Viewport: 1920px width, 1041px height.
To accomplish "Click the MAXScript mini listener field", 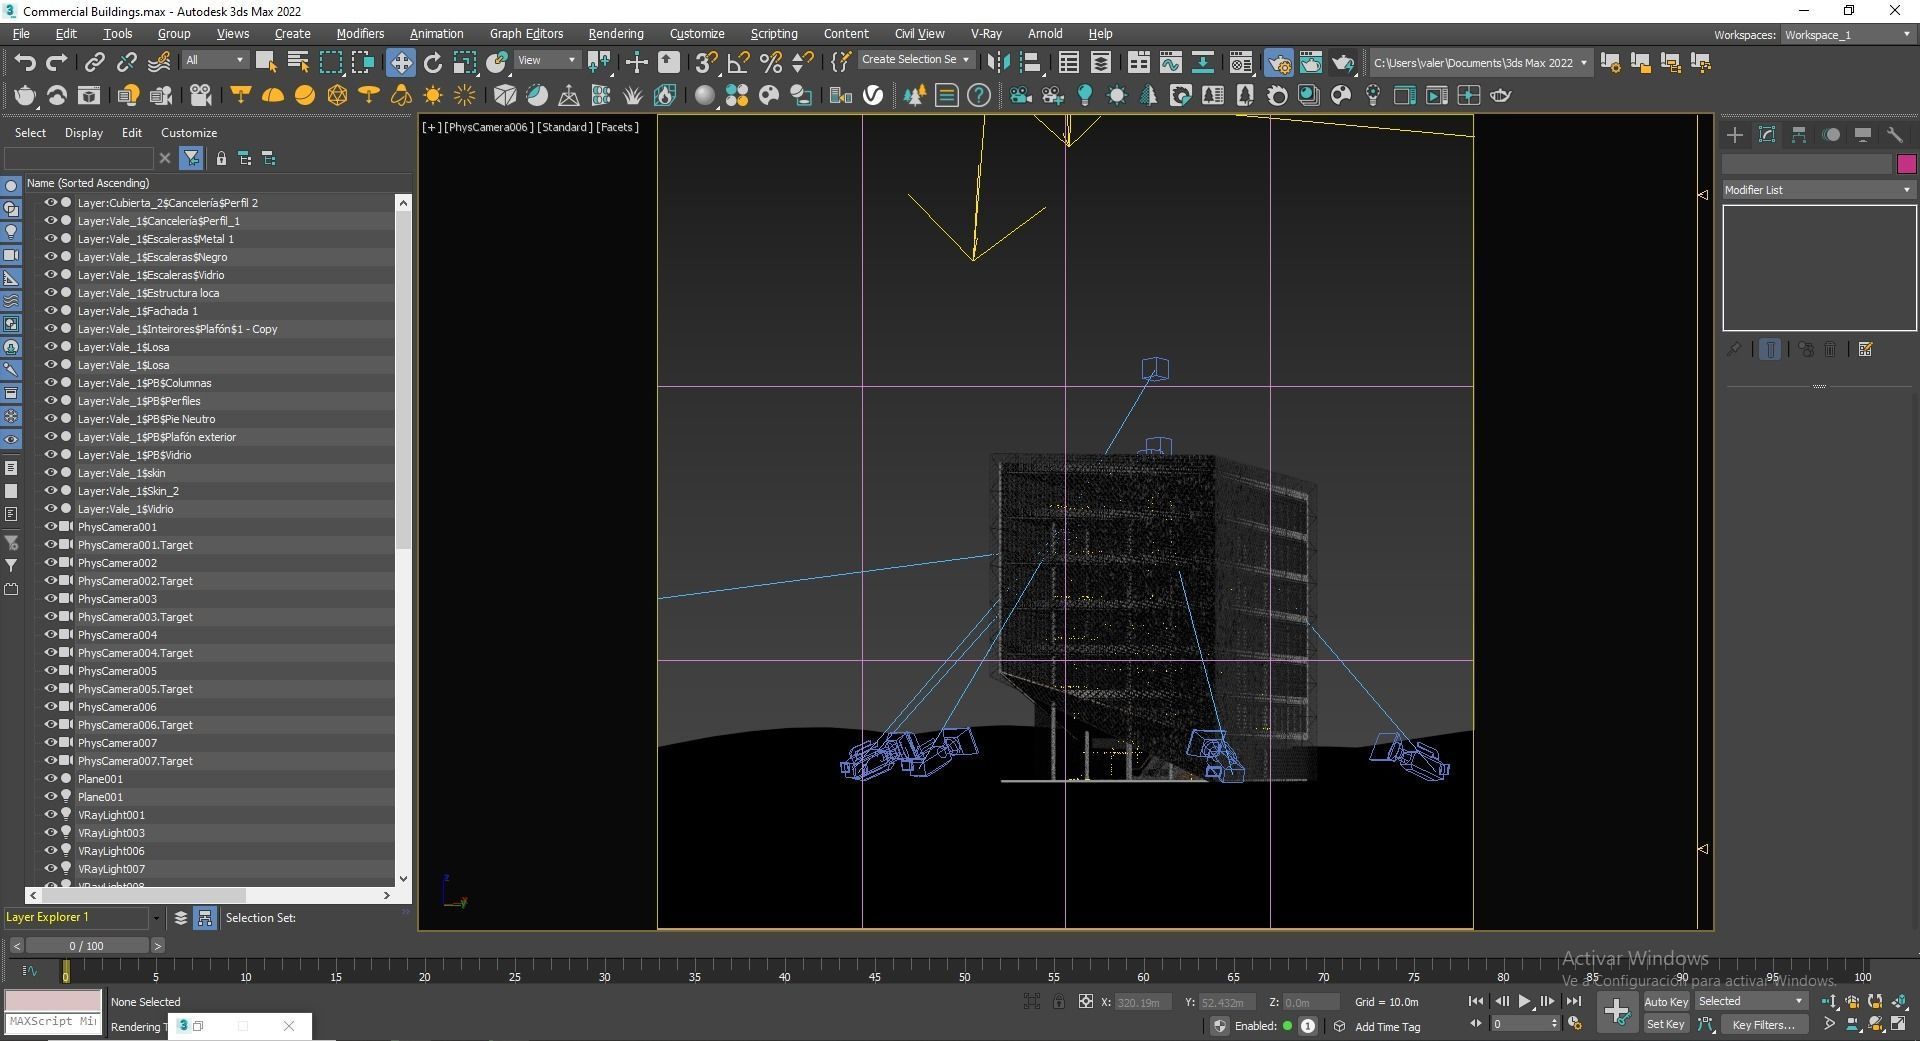I will click(52, 1022).
